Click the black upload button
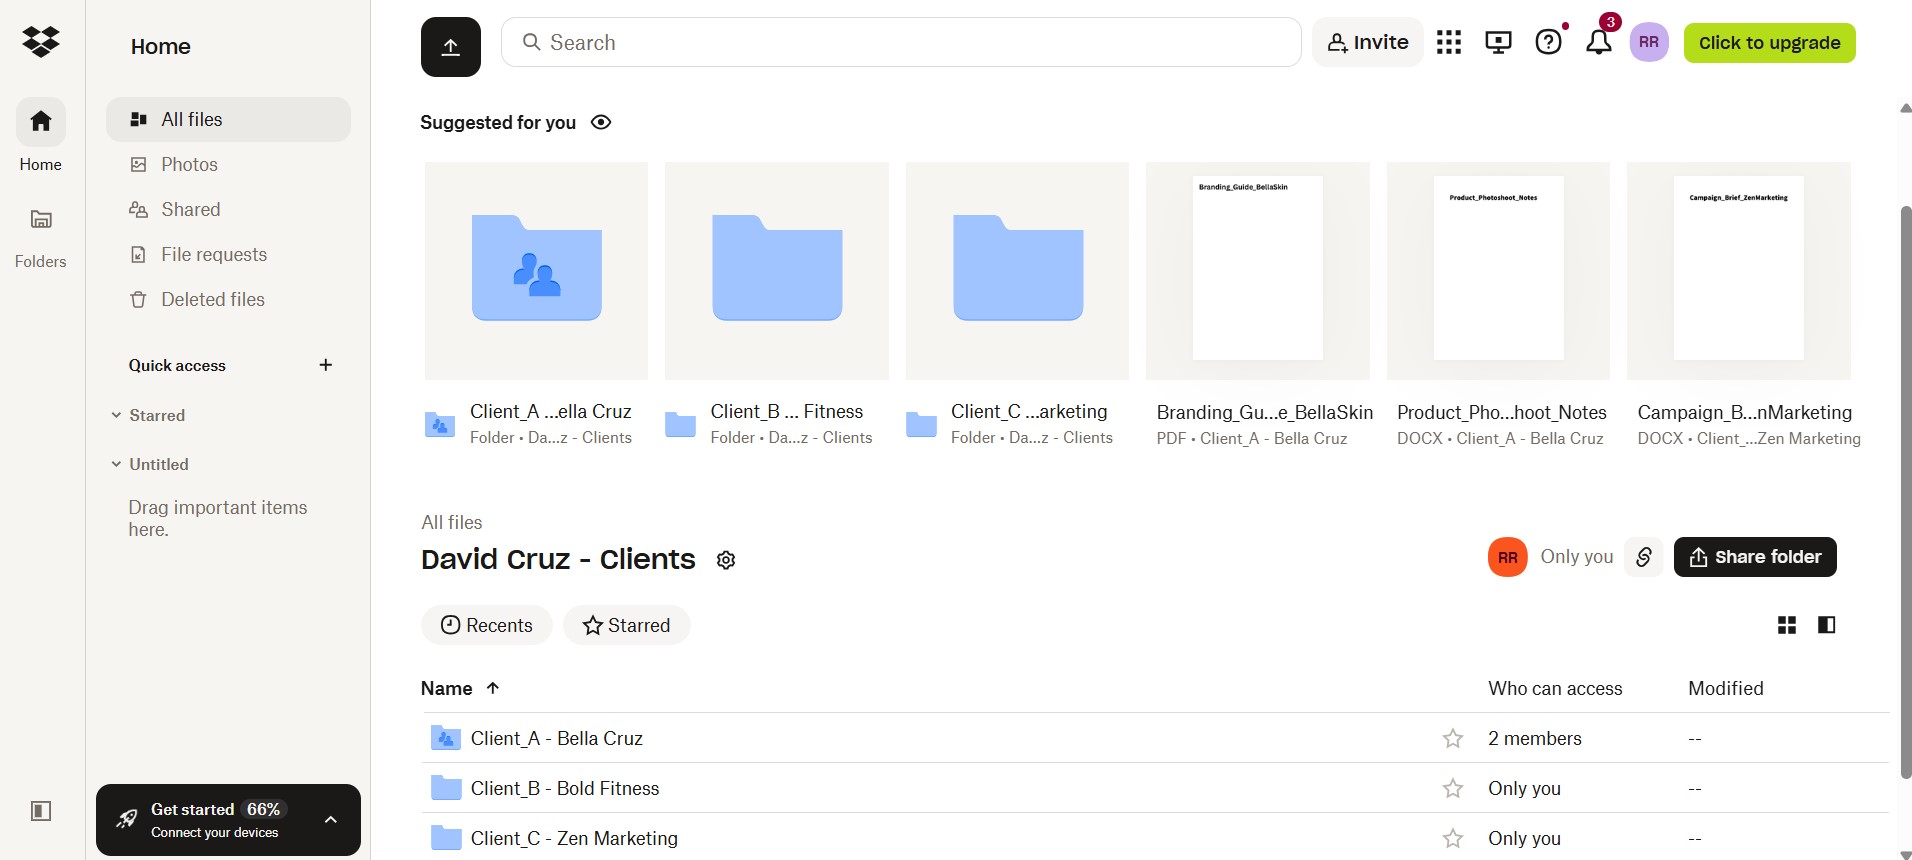 [x=451, y=47]
